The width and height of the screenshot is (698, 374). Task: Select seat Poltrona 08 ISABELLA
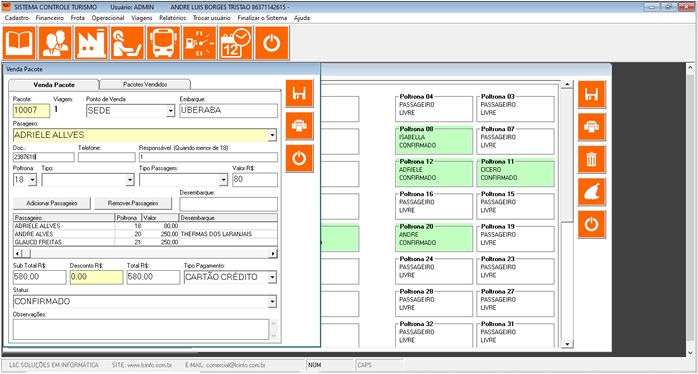click(x=434, y=141)
